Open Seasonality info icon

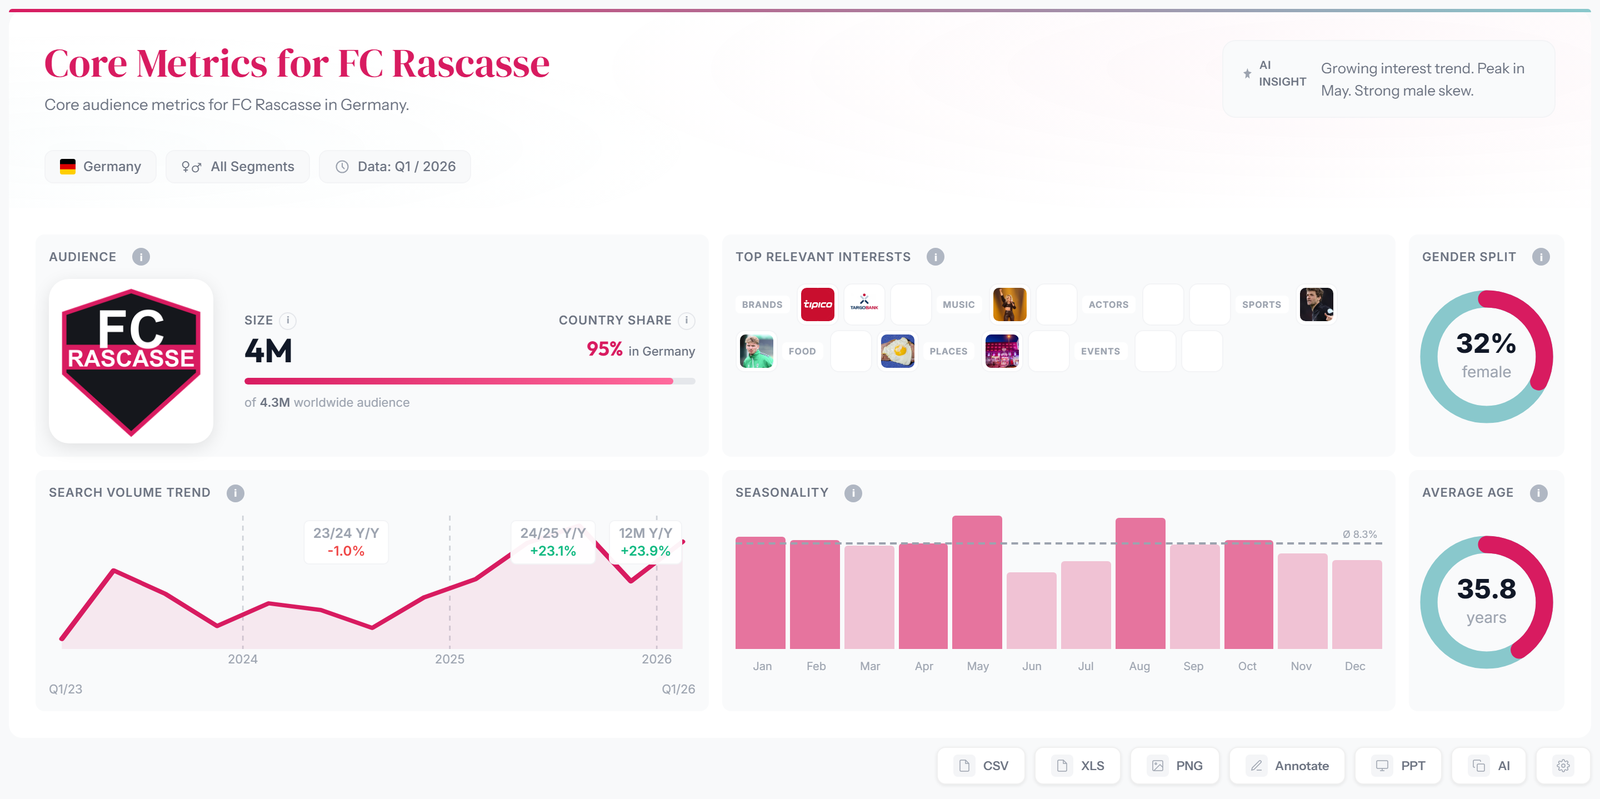(x=853, y=493)
